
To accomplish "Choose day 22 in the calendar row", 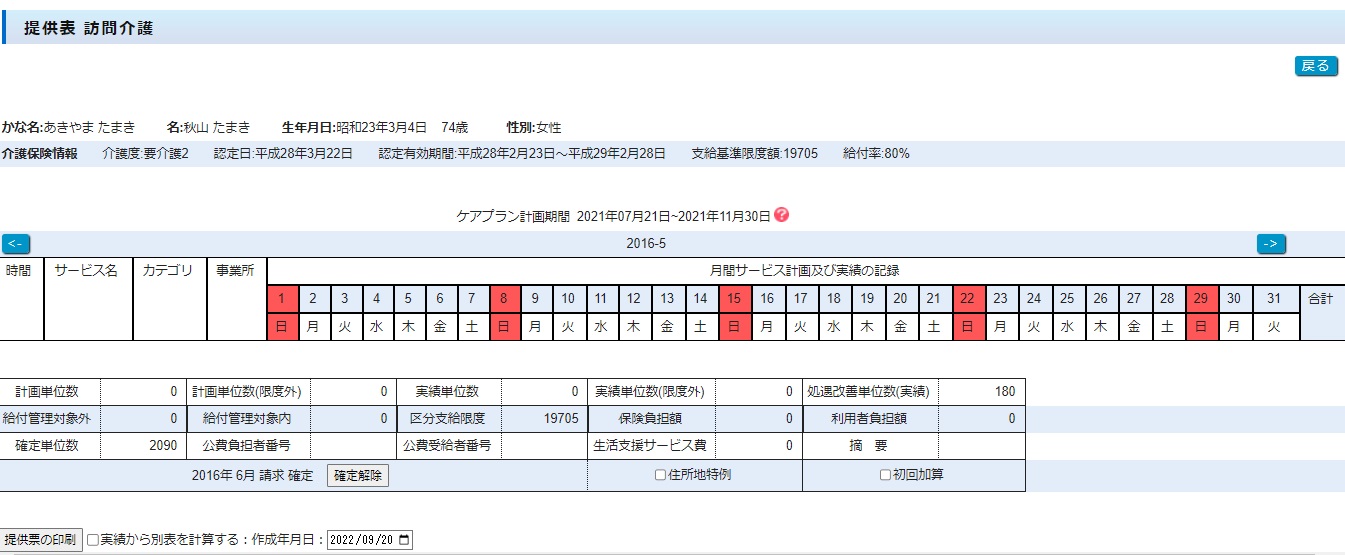I will pyautogui.click(x=968, y=298).
